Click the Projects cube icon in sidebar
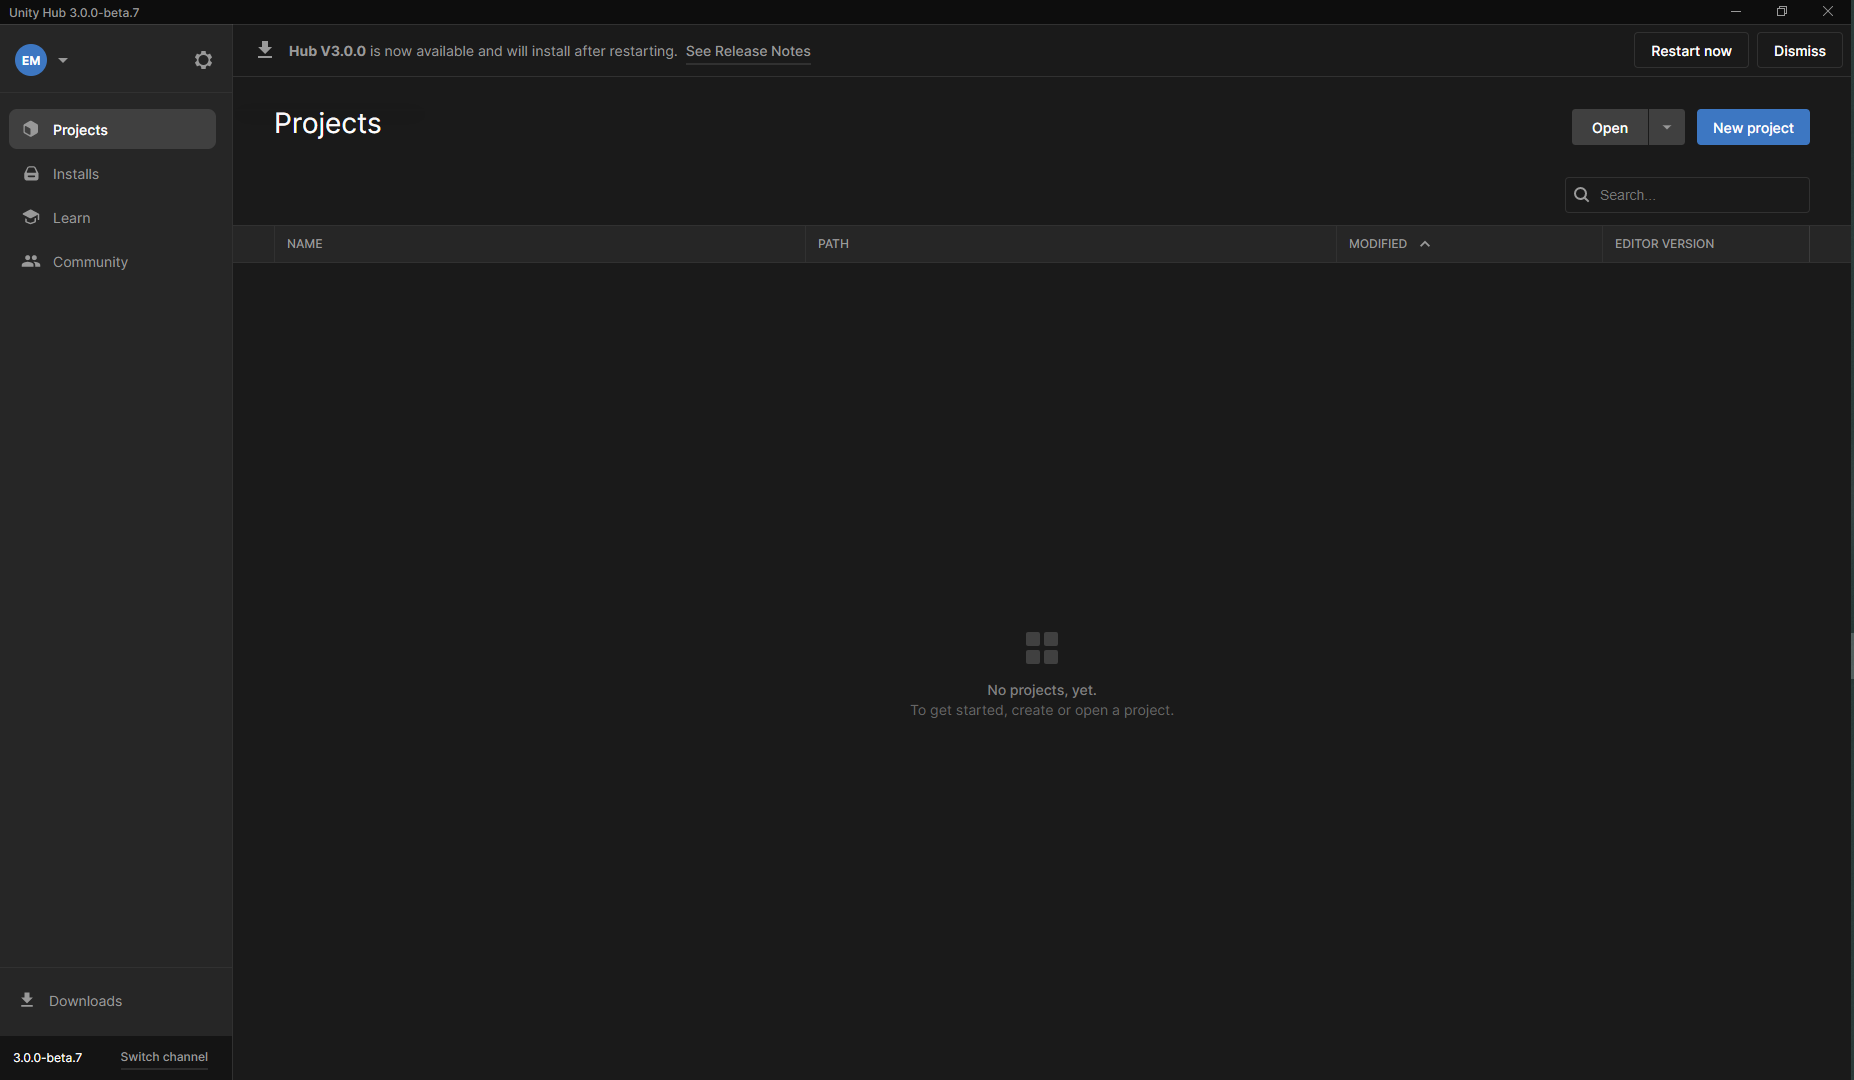 click(31, 129)
